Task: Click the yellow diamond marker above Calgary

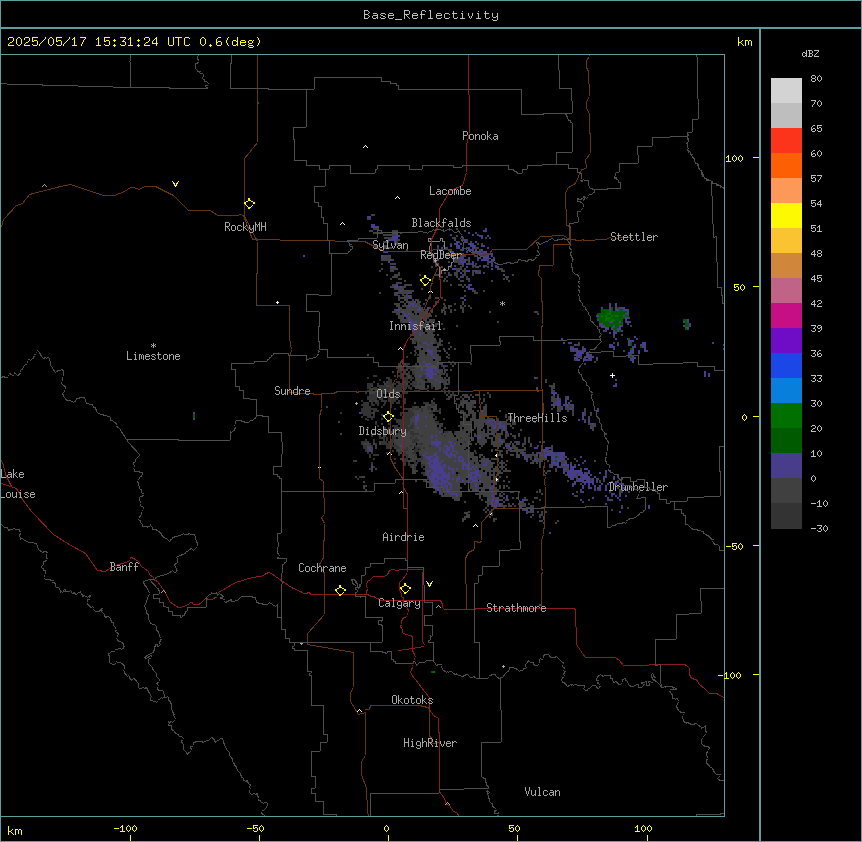Action: tap(405, 589)
